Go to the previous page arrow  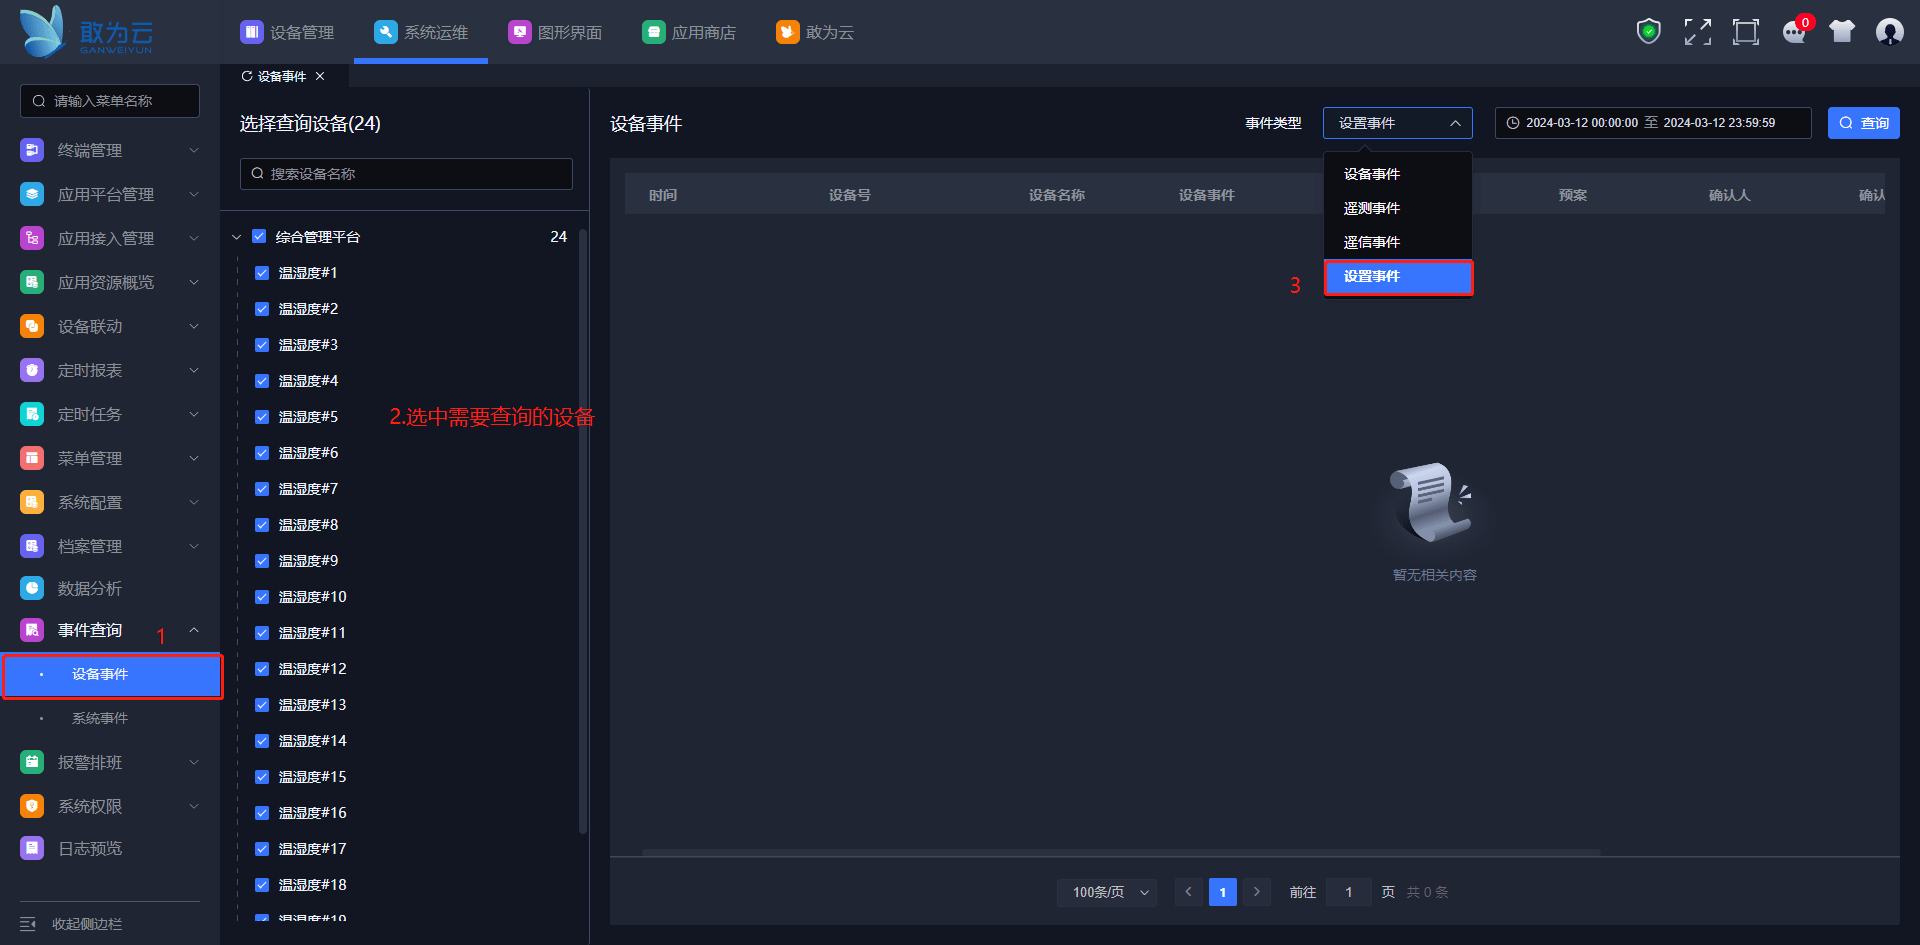pos(1188,892)
